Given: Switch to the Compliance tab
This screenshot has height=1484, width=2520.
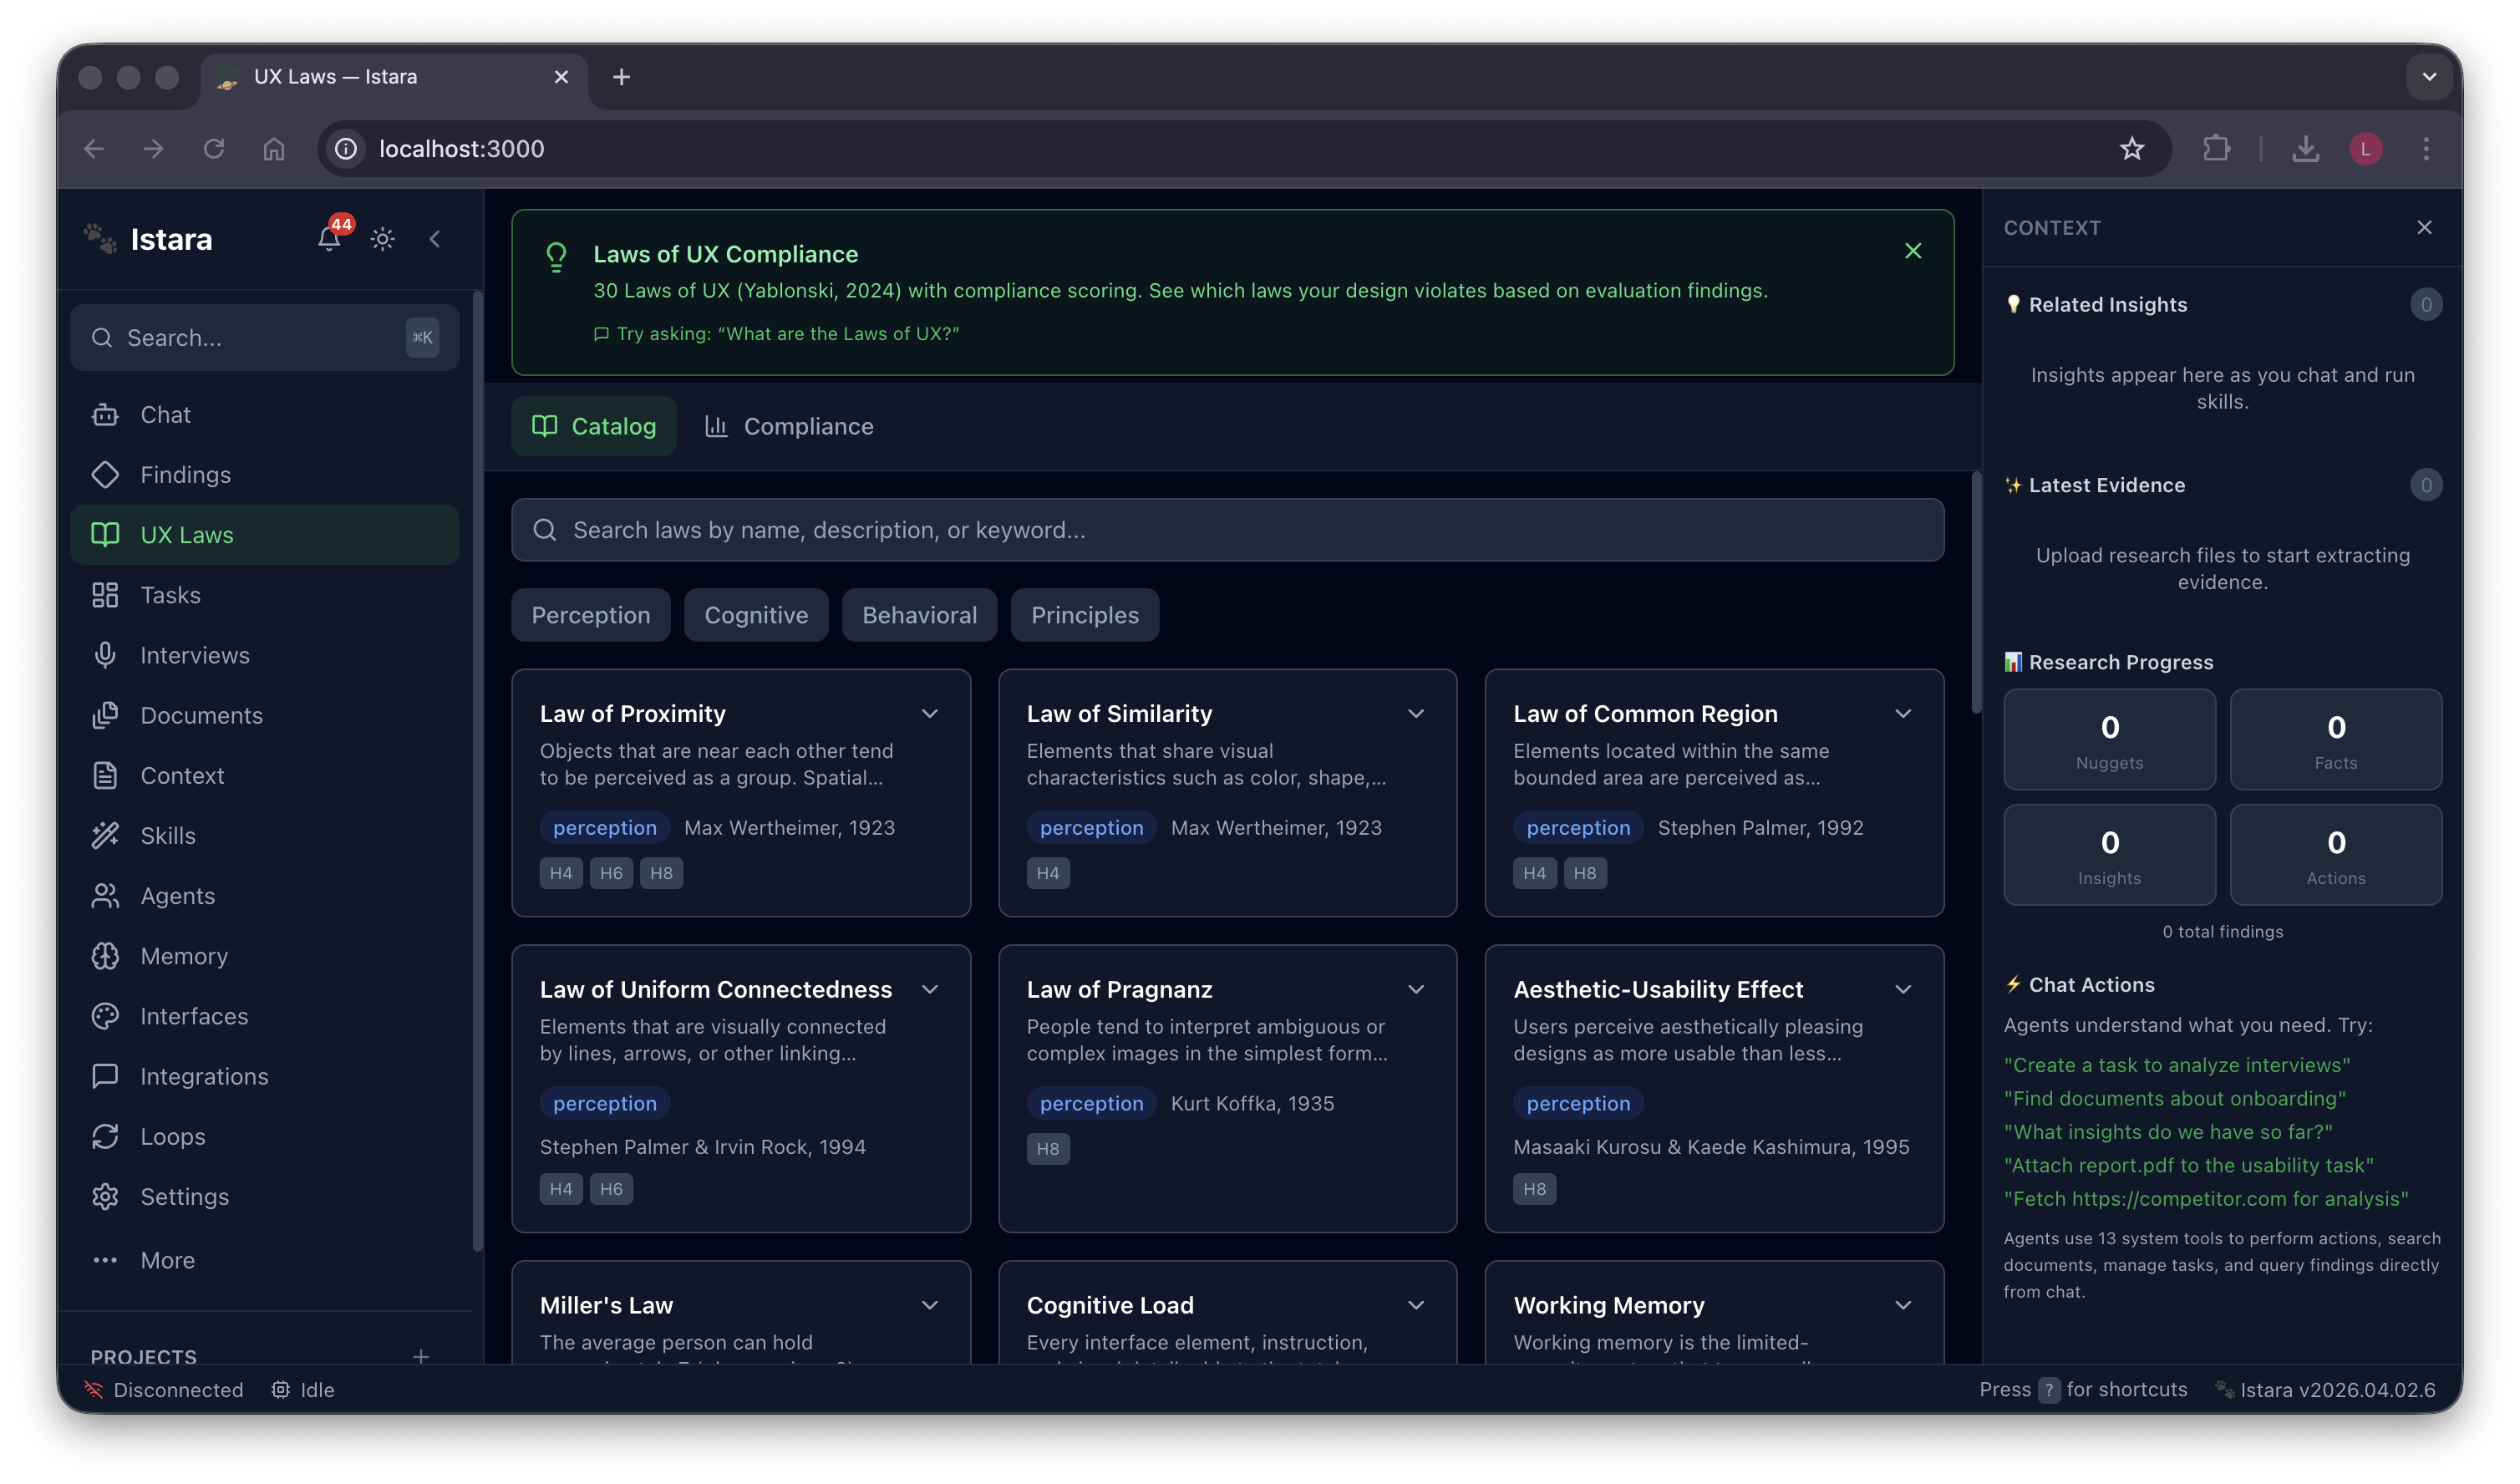Looking at the screenshot, I should tap(788, 427).
